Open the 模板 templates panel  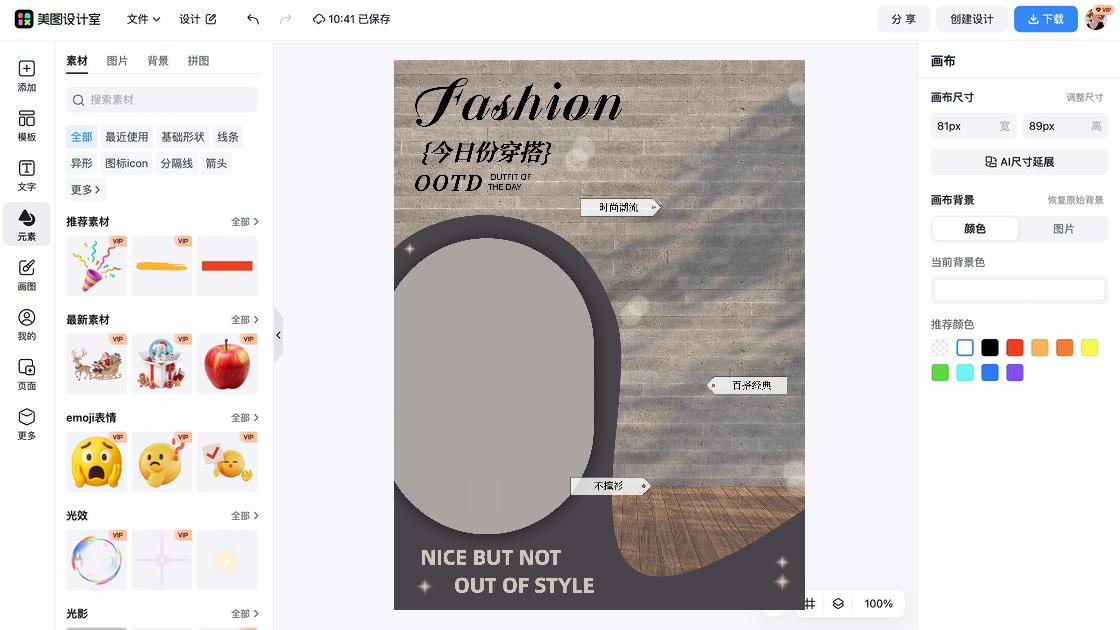point(27,125)
